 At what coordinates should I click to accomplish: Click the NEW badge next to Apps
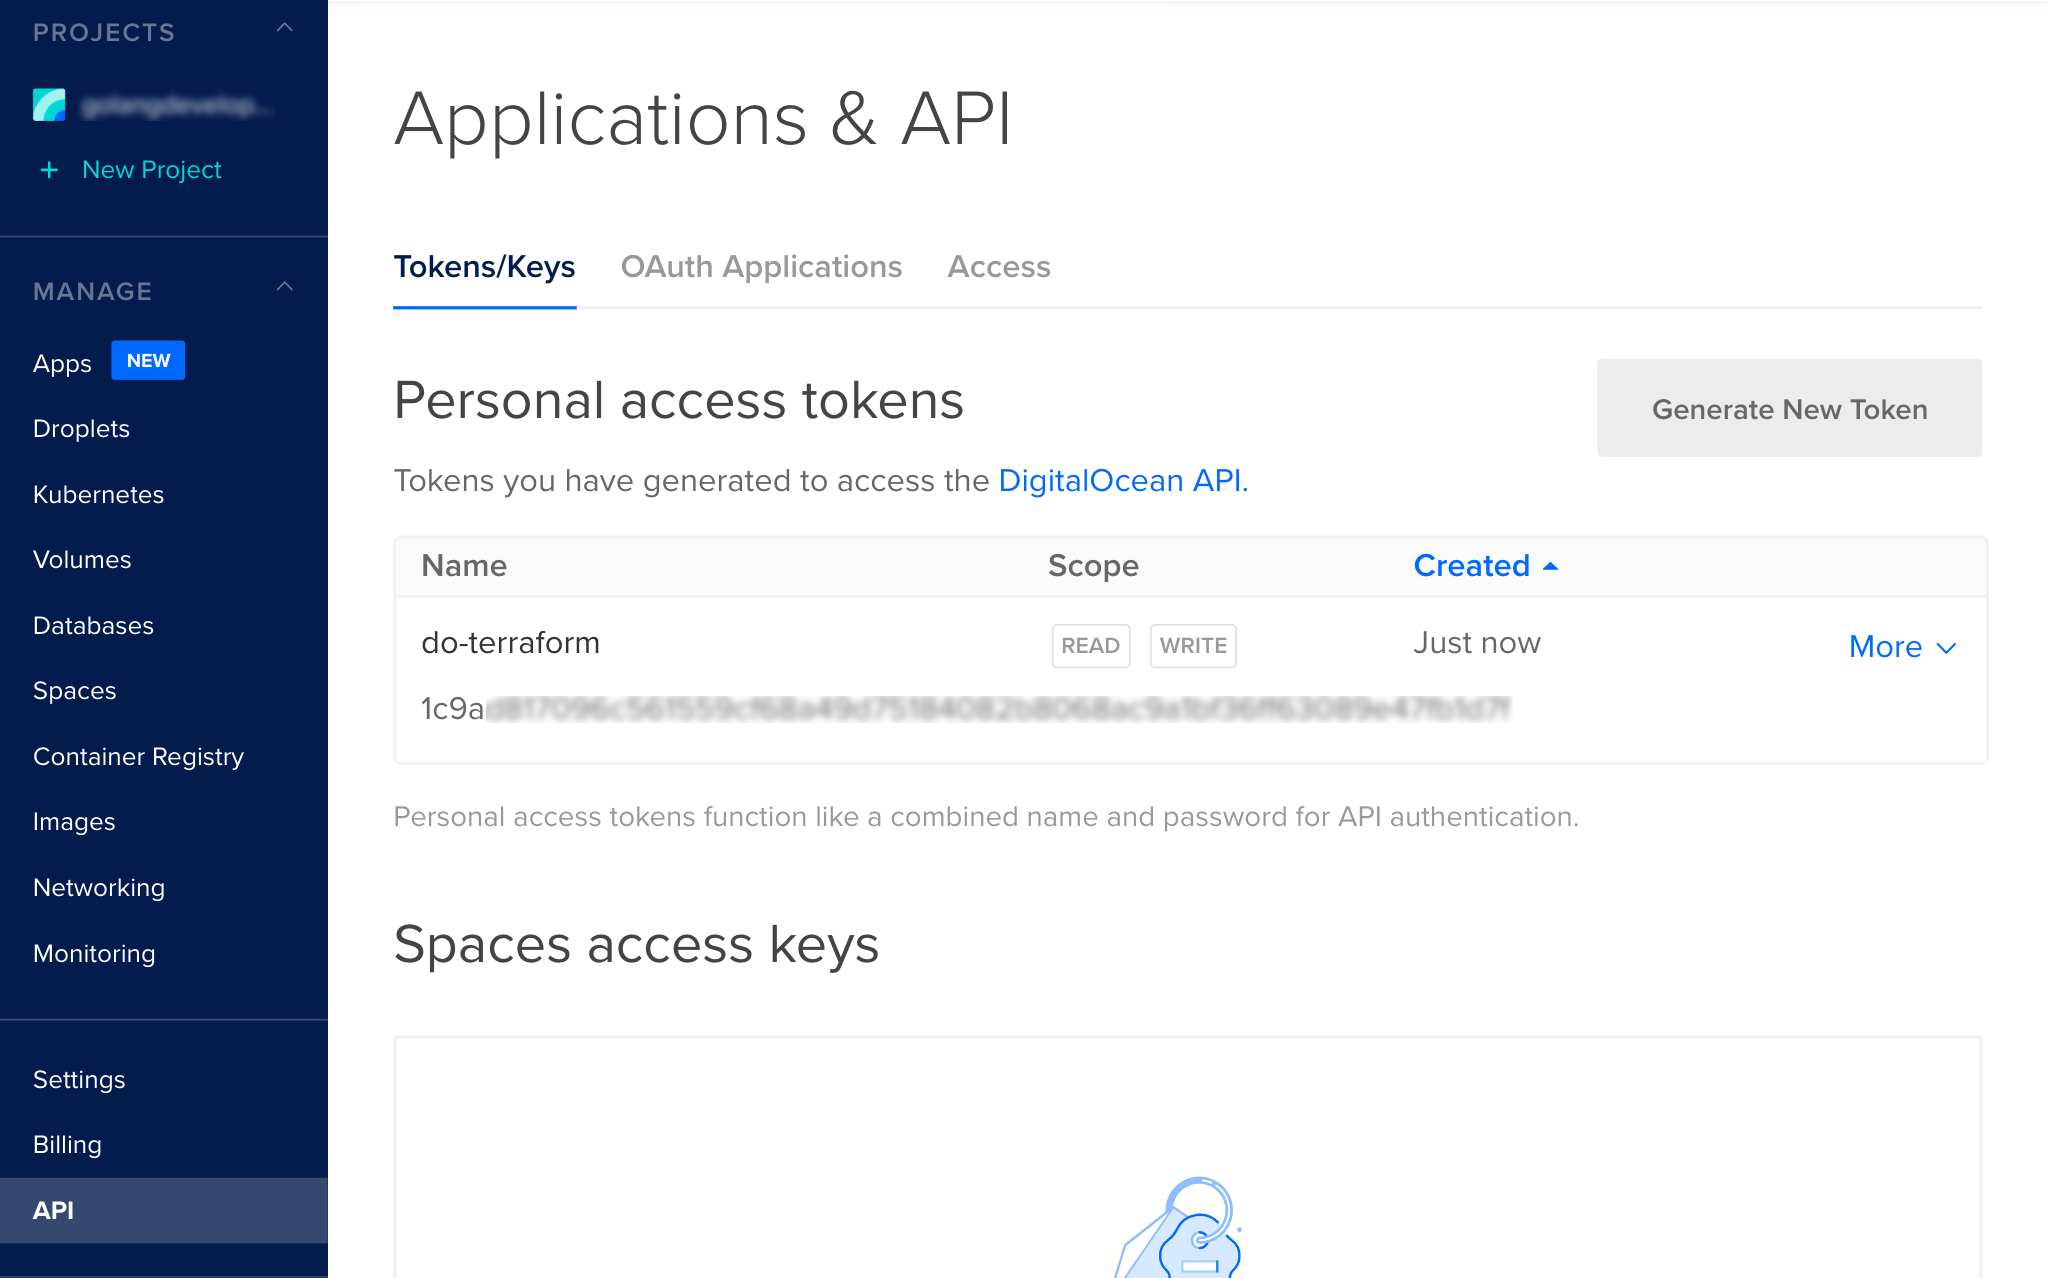tap(148, 360)
